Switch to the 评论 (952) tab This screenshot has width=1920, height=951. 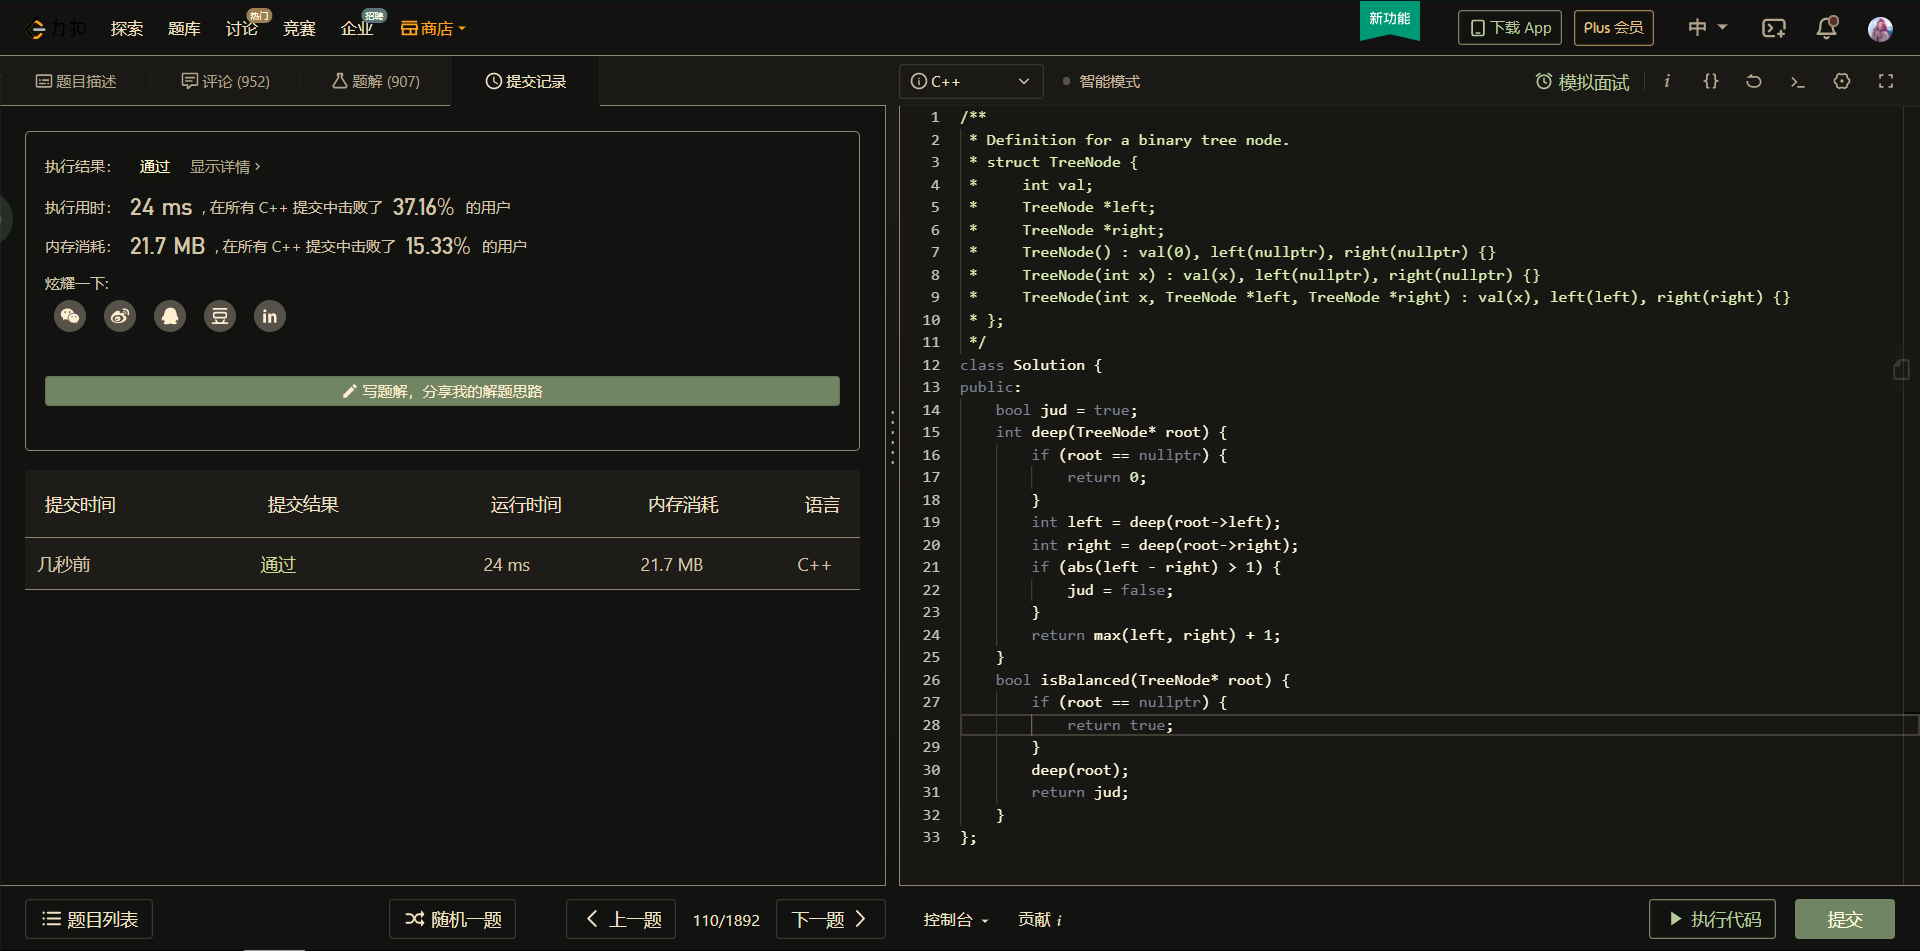click(x=226, y=81)
